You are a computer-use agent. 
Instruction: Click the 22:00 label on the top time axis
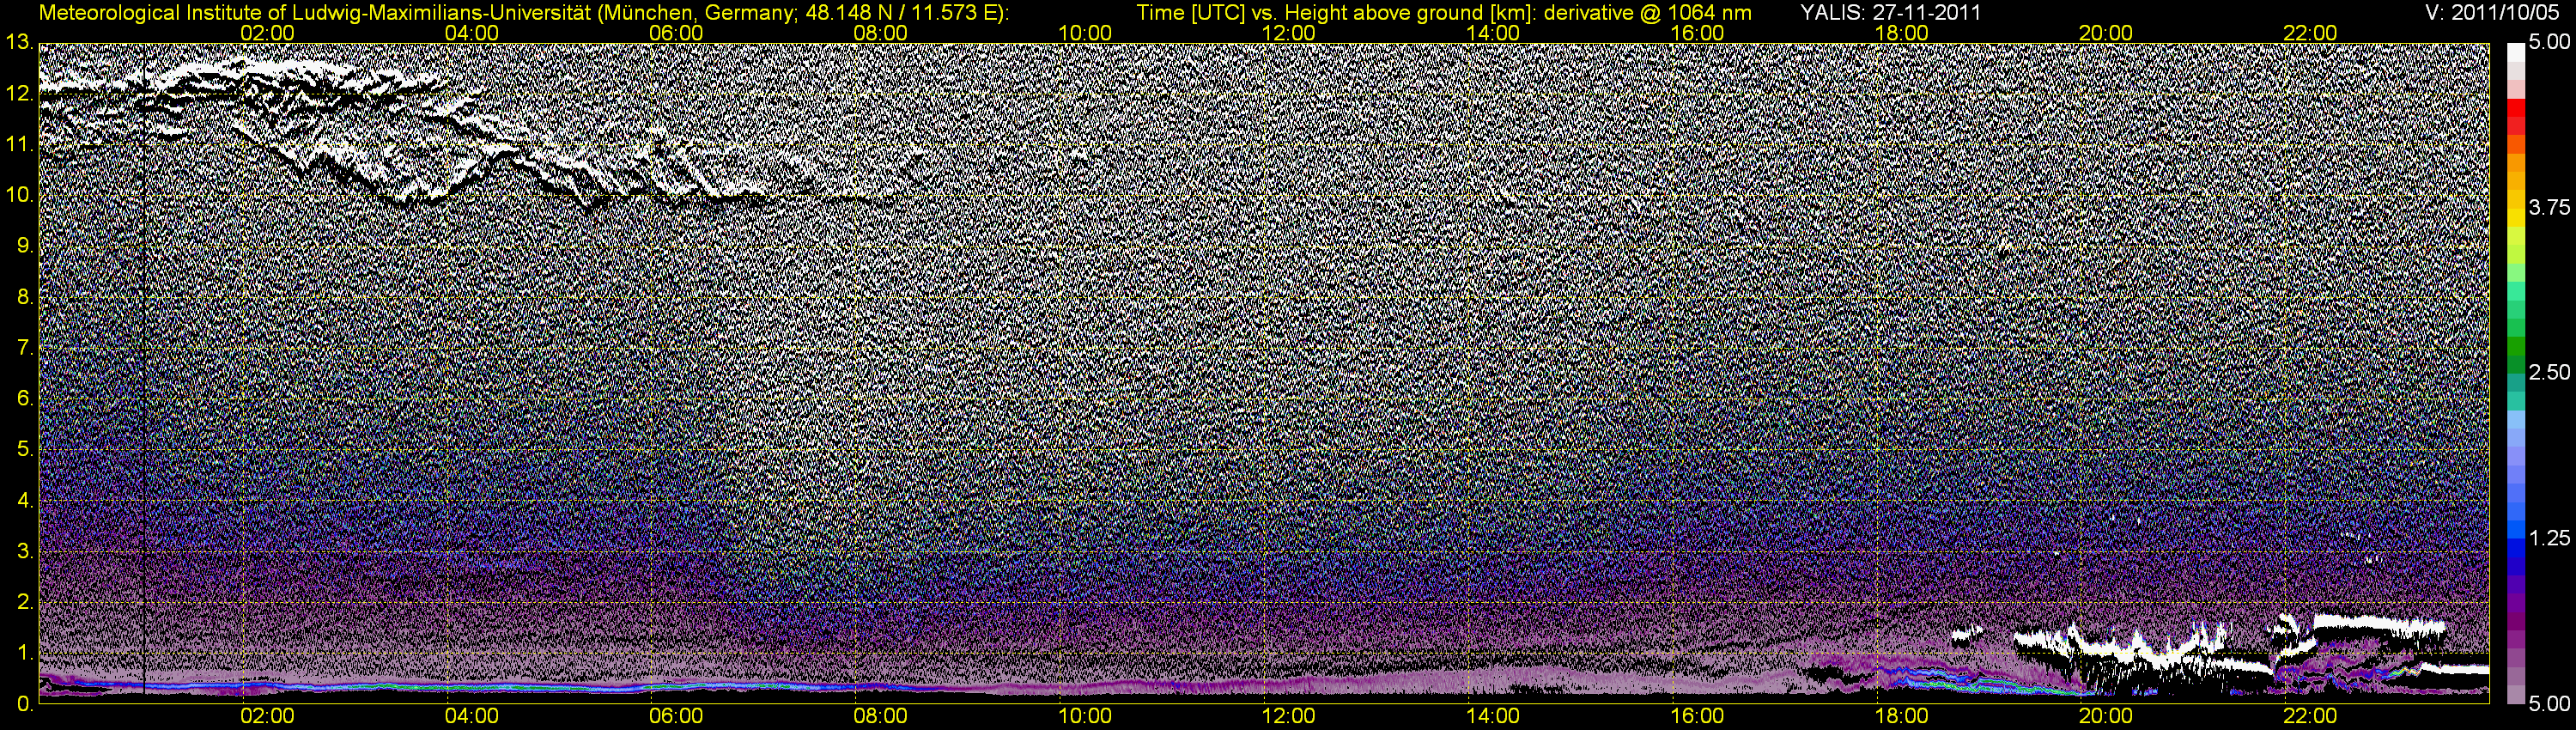coord(2310,33)
